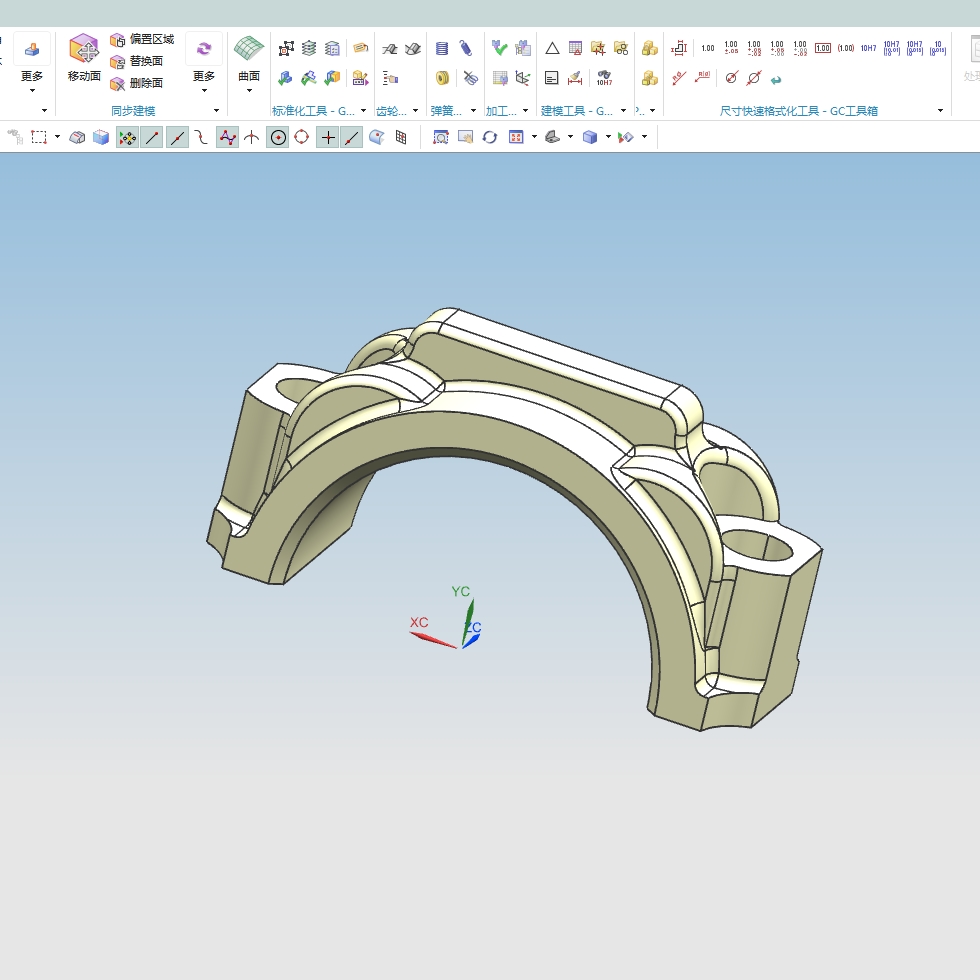
Task: Select the Move Face (移动面) tool
Action: (84, 58)
